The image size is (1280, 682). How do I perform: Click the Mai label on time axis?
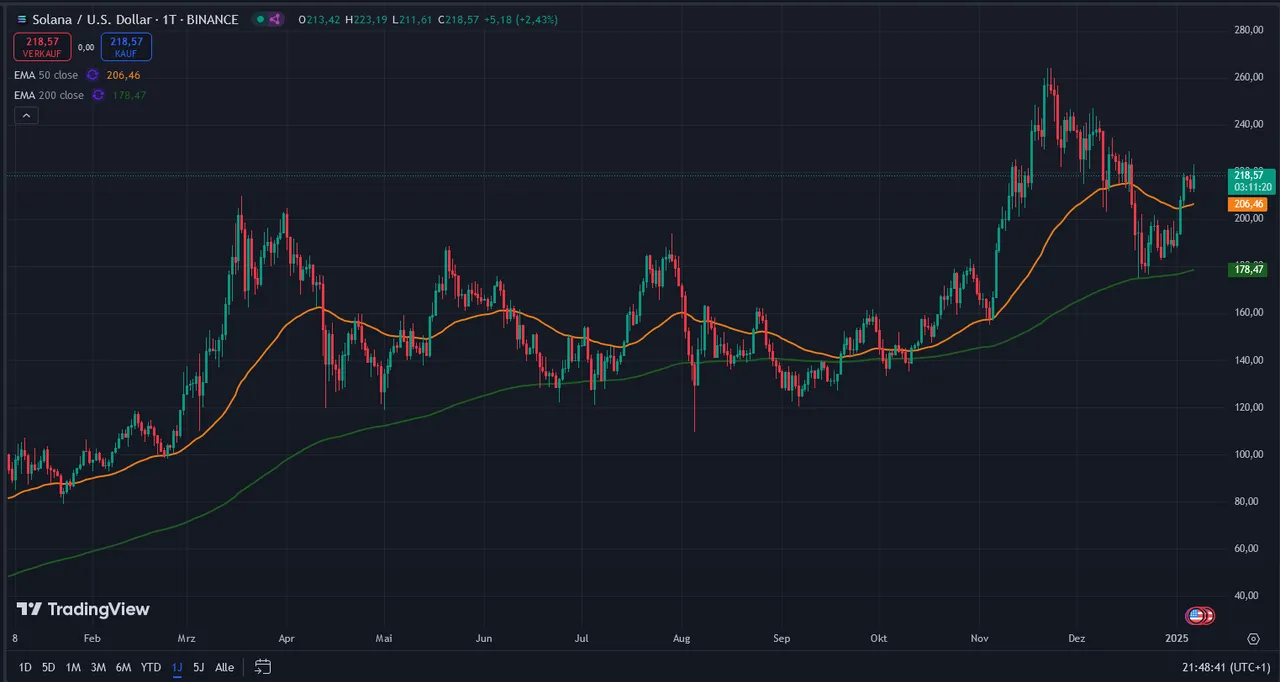tap(386, 638)
